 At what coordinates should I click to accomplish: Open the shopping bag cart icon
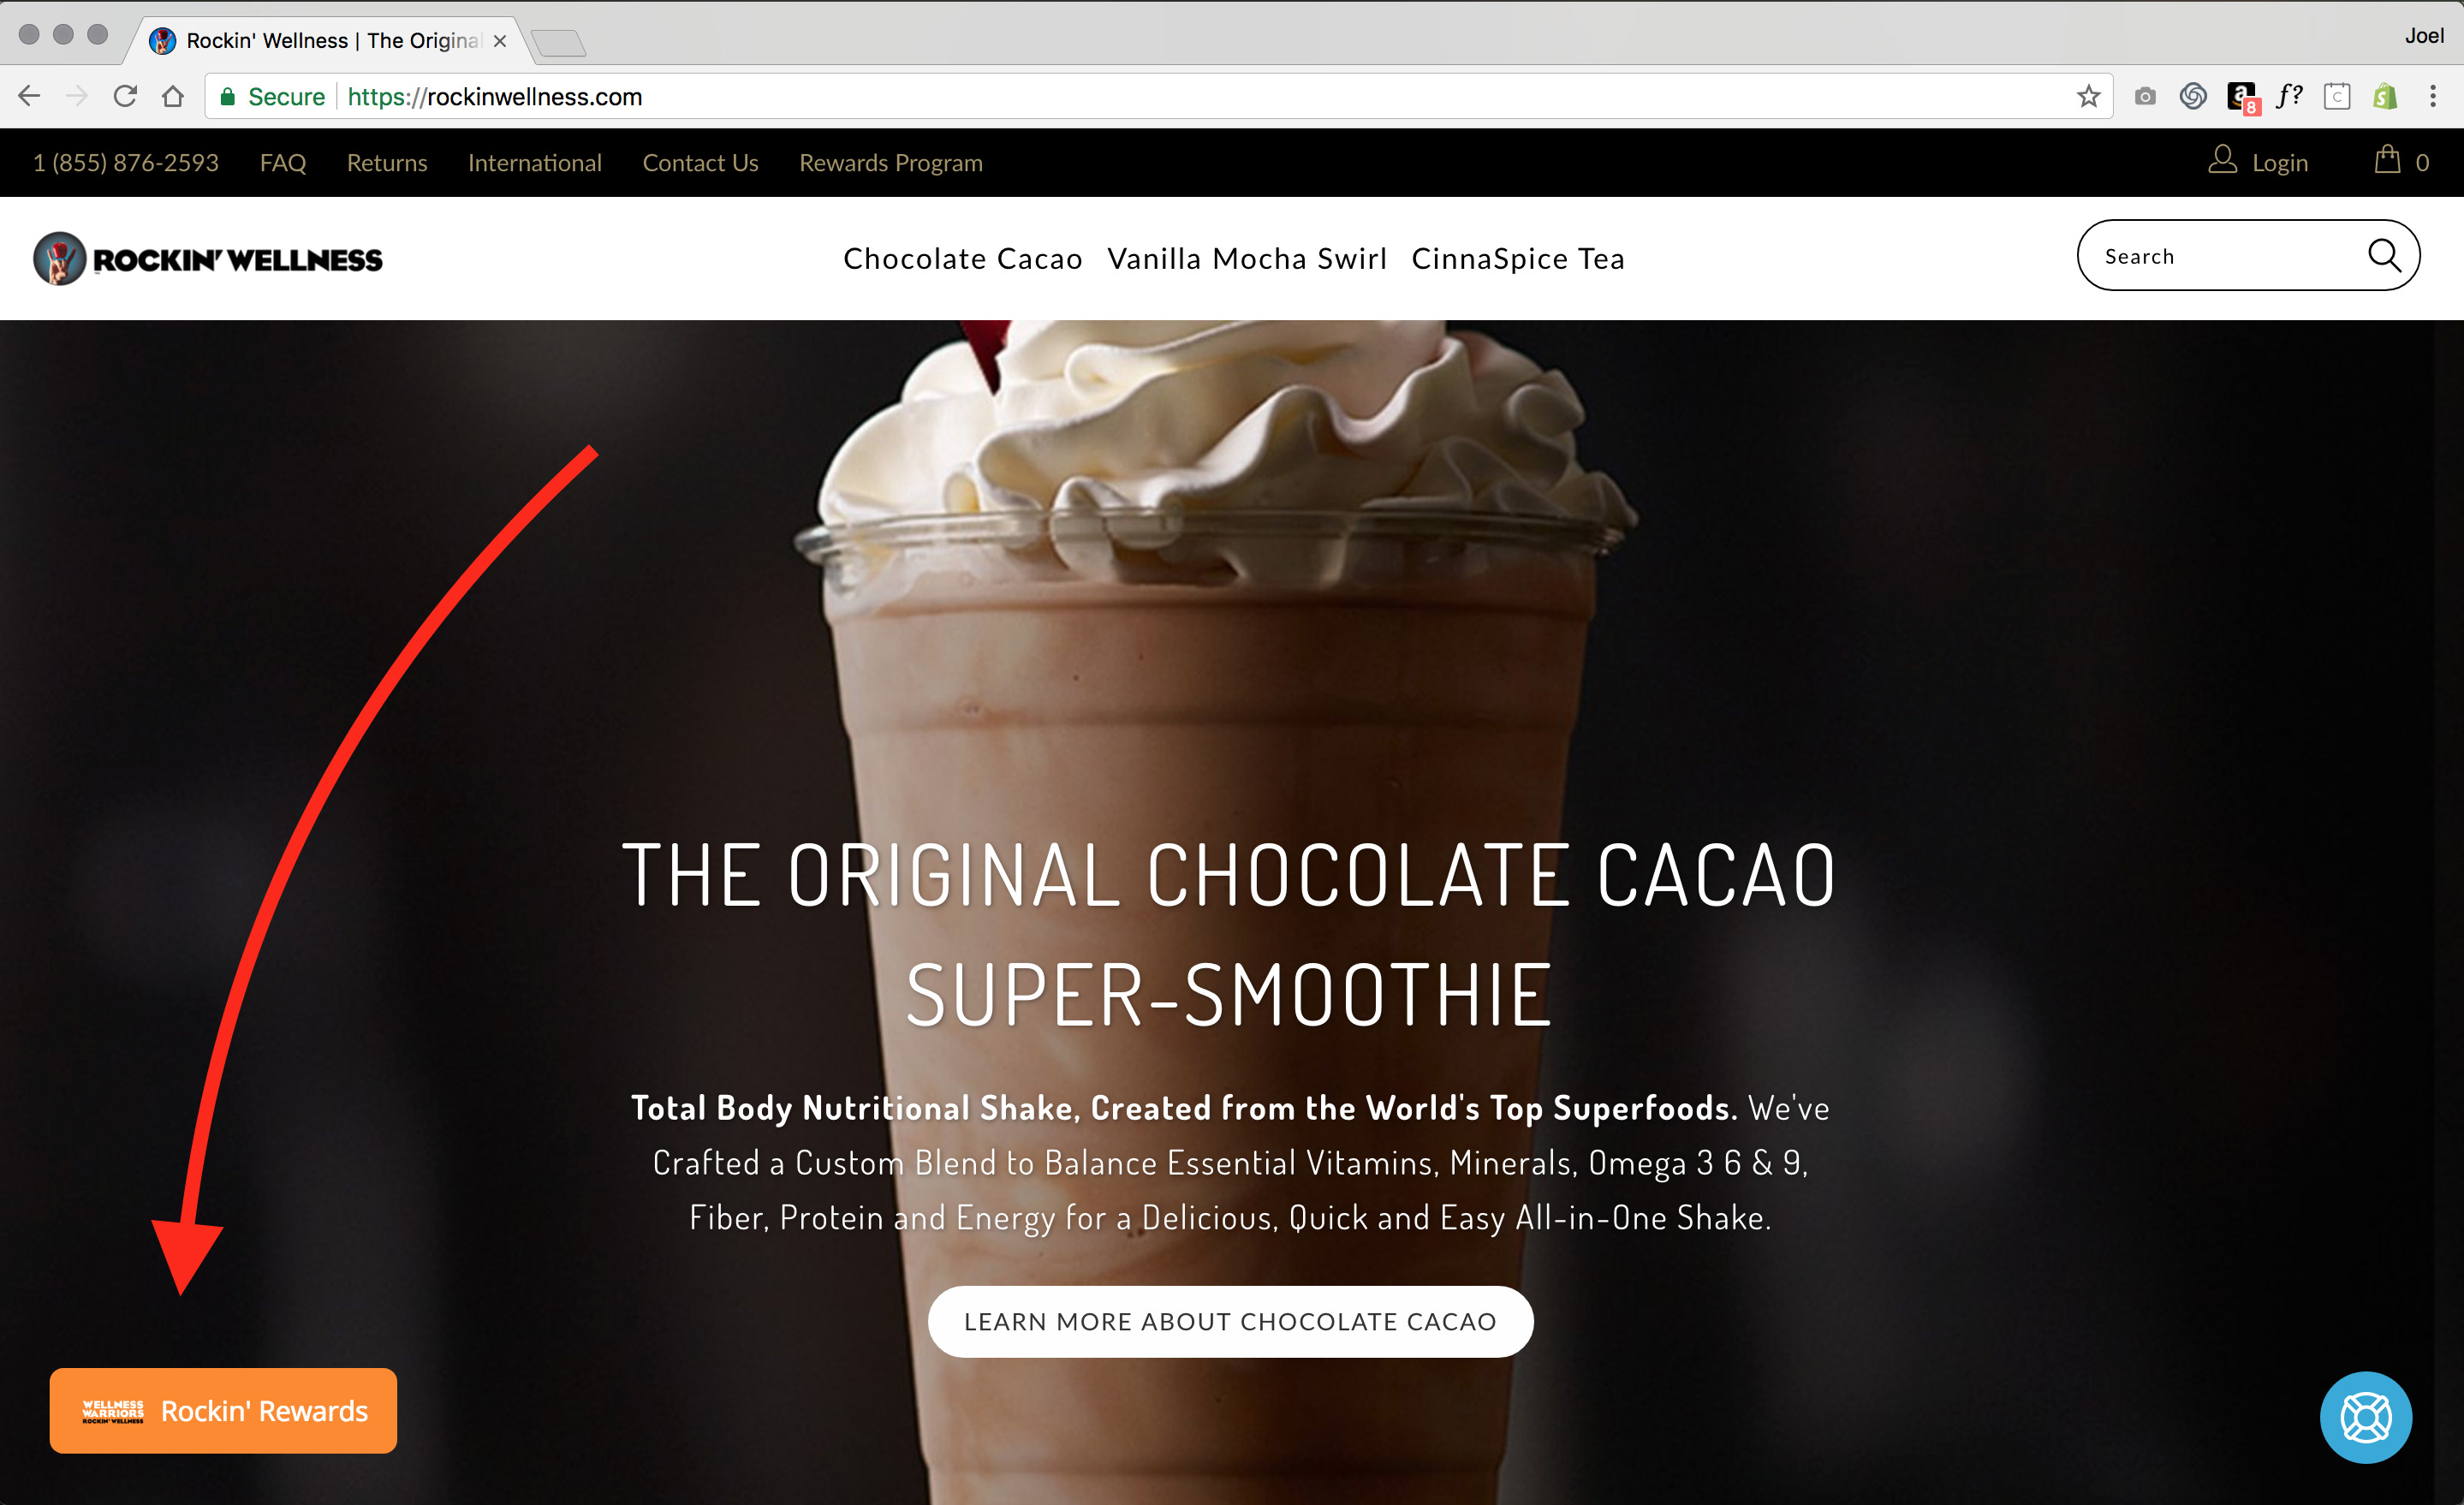(x=2388, y=160)
